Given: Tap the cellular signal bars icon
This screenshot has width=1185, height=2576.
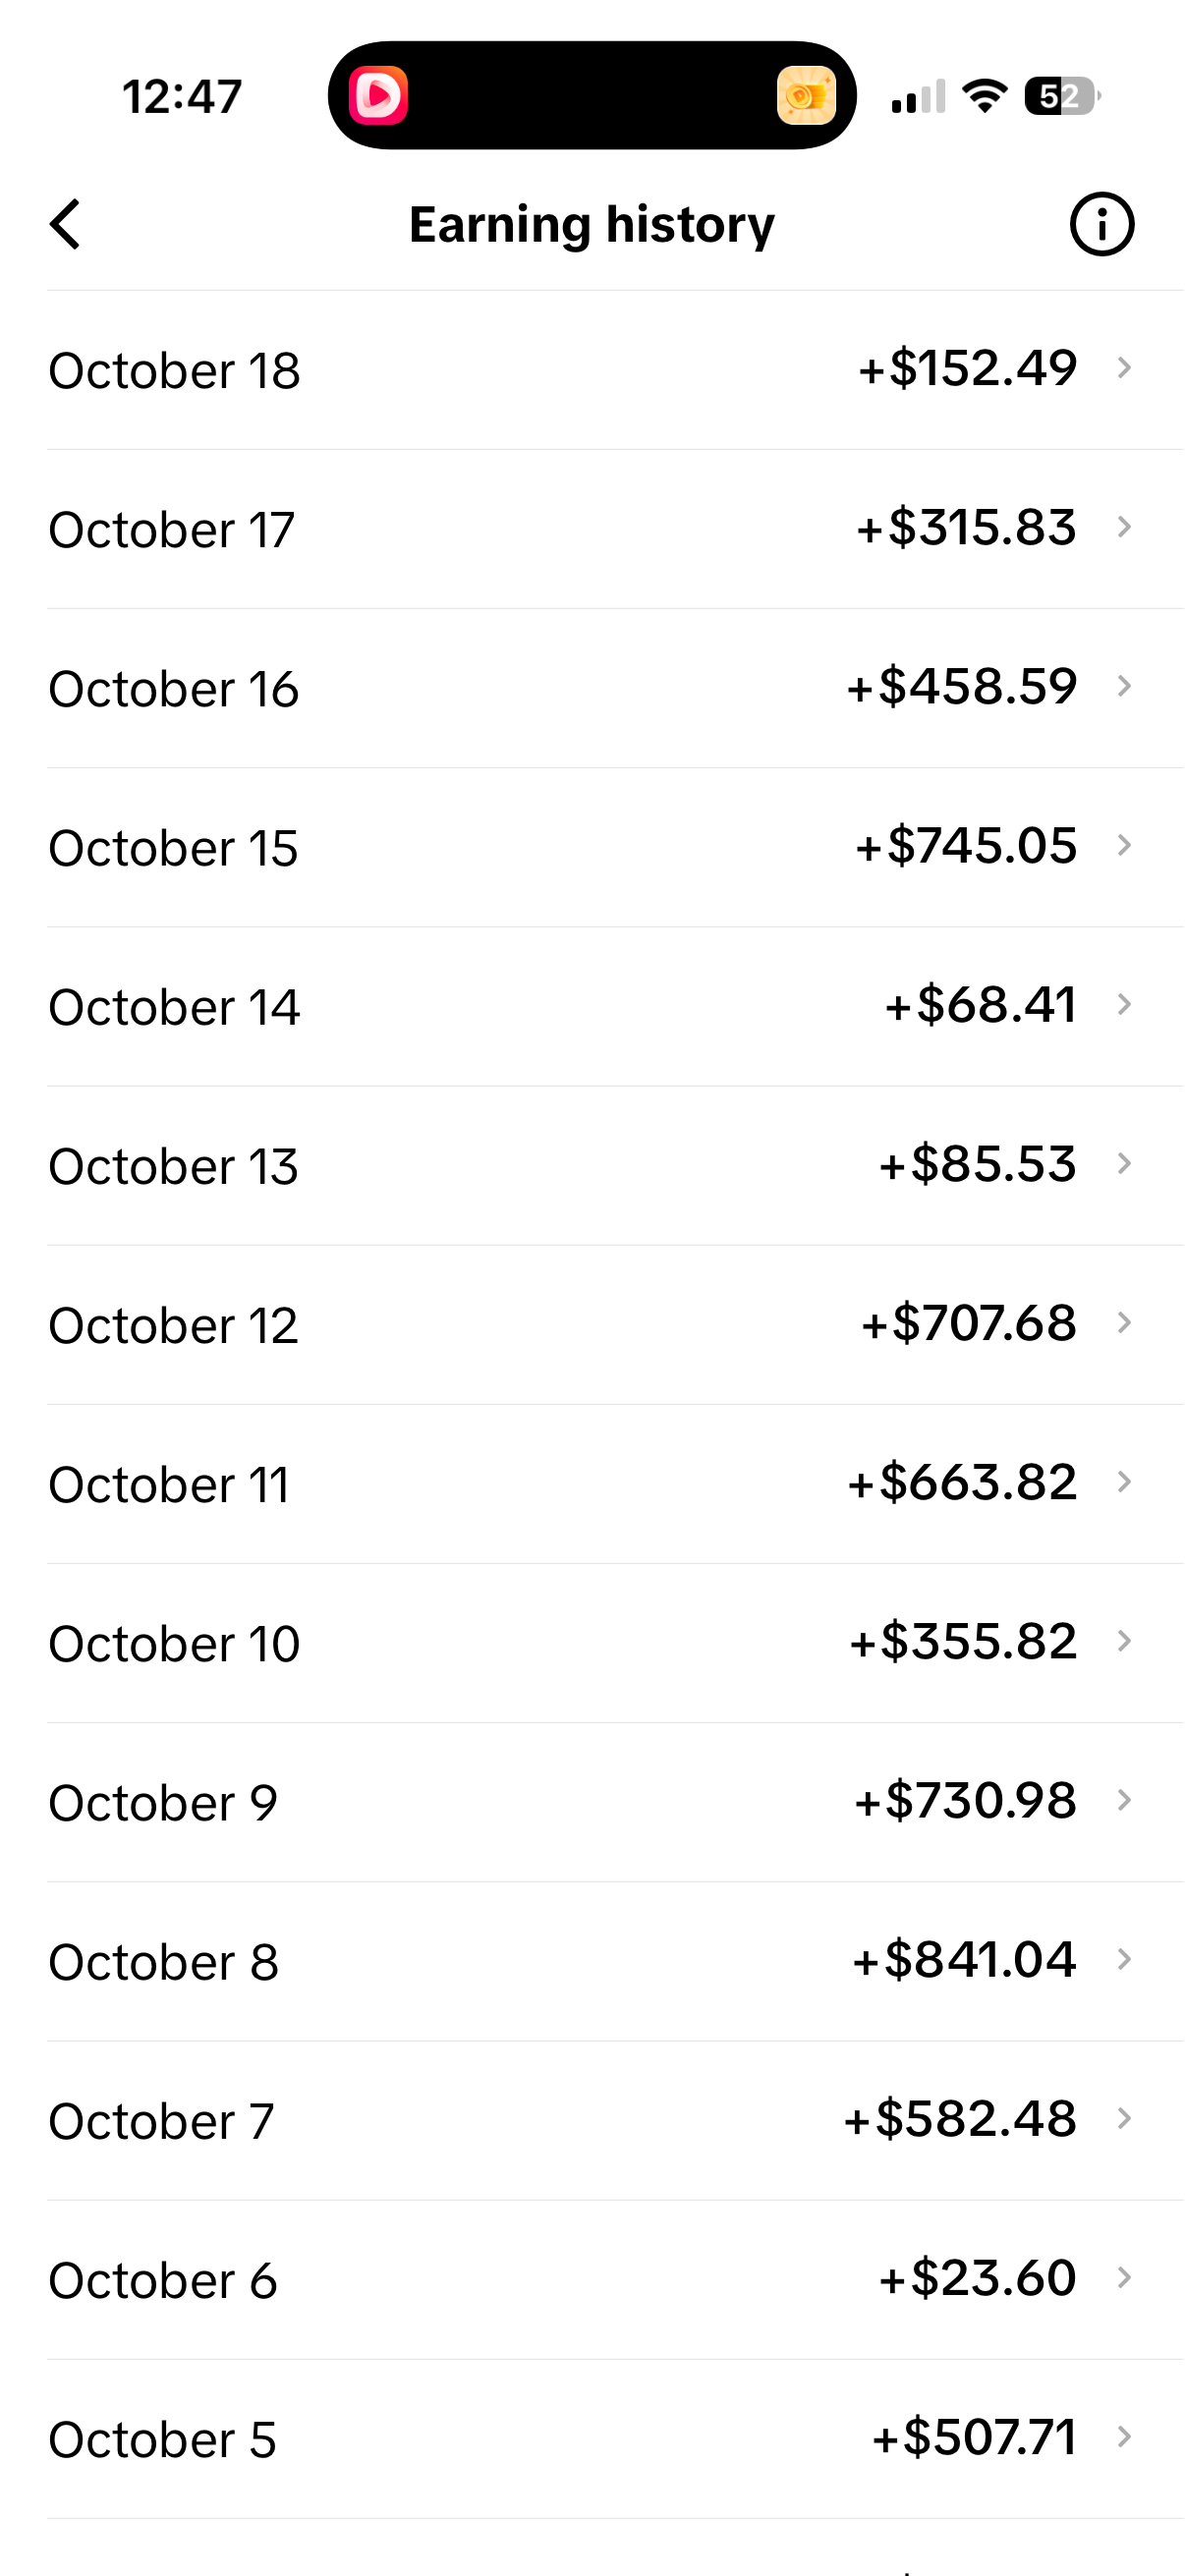Looking at the screenshot, I should click(x=918, y=96).
